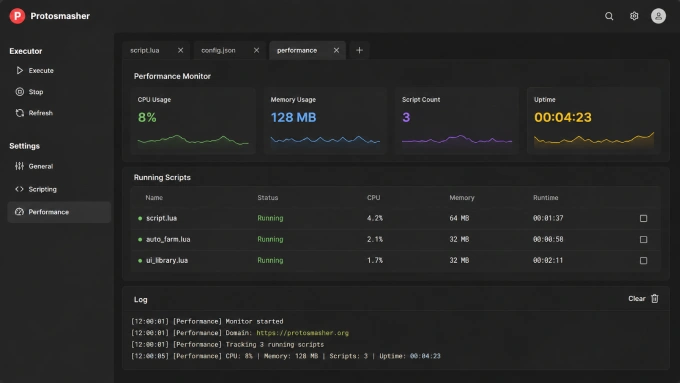Select the ui_library.lua row name

(x=167, y=261)
